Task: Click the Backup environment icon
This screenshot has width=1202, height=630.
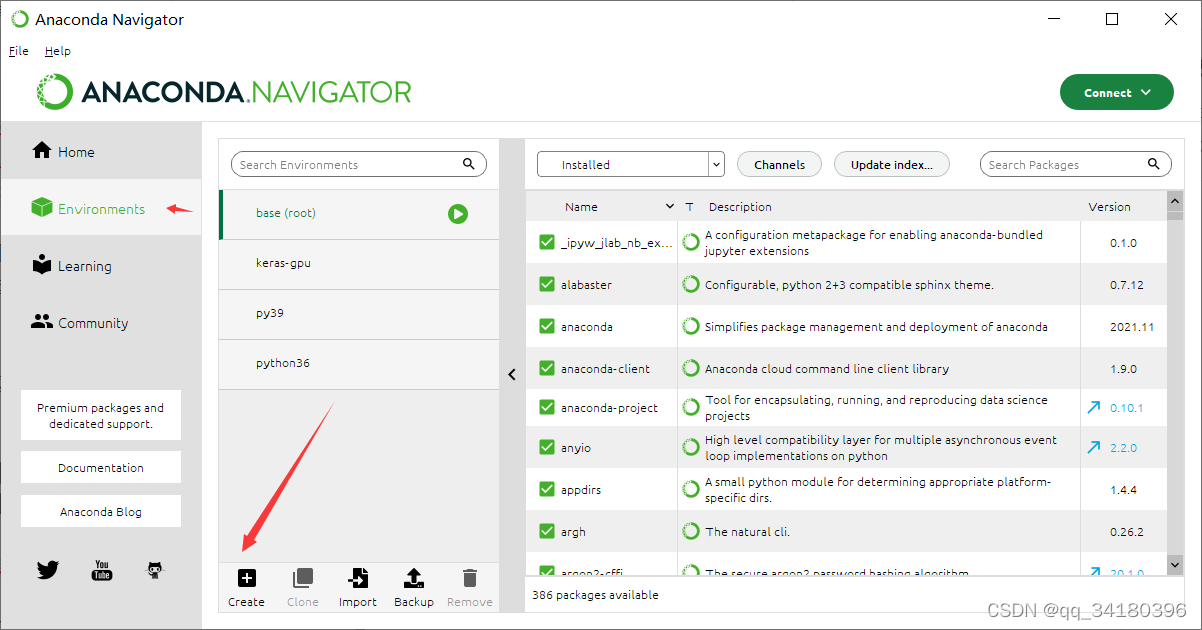Action: pyautogui.click(x=413, y=578)
